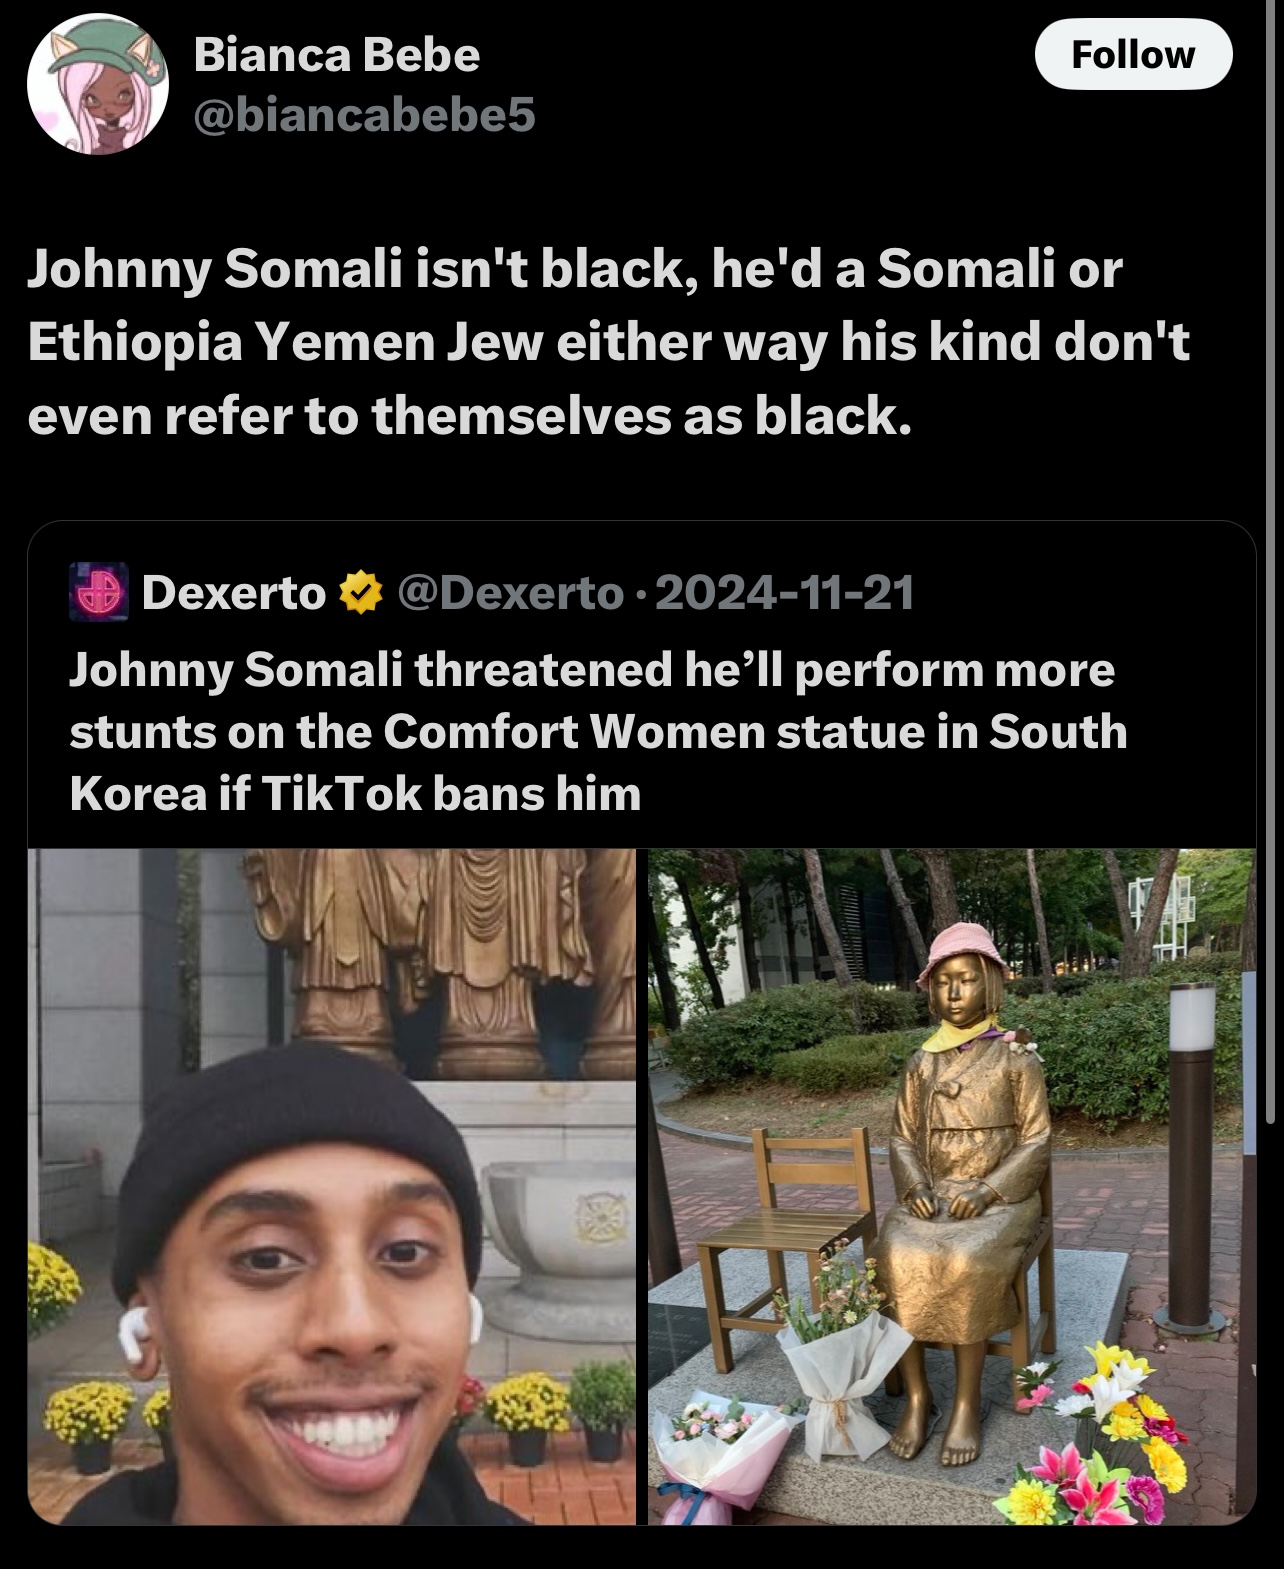Screen dimensions: 1284x1569
Task: Open the @Dexerto handle in quoted post
Action: click(x=510, y=592)
